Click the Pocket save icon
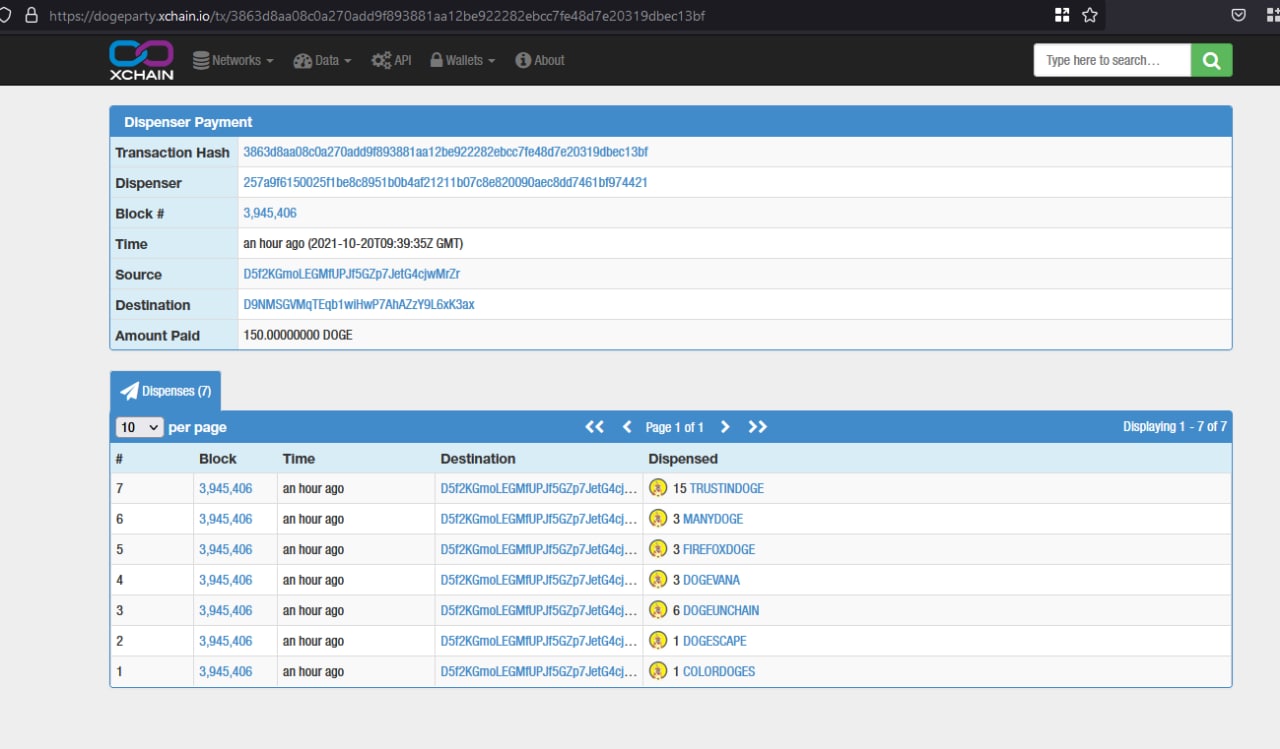The image size is (1280, 749). point(1238,15)
